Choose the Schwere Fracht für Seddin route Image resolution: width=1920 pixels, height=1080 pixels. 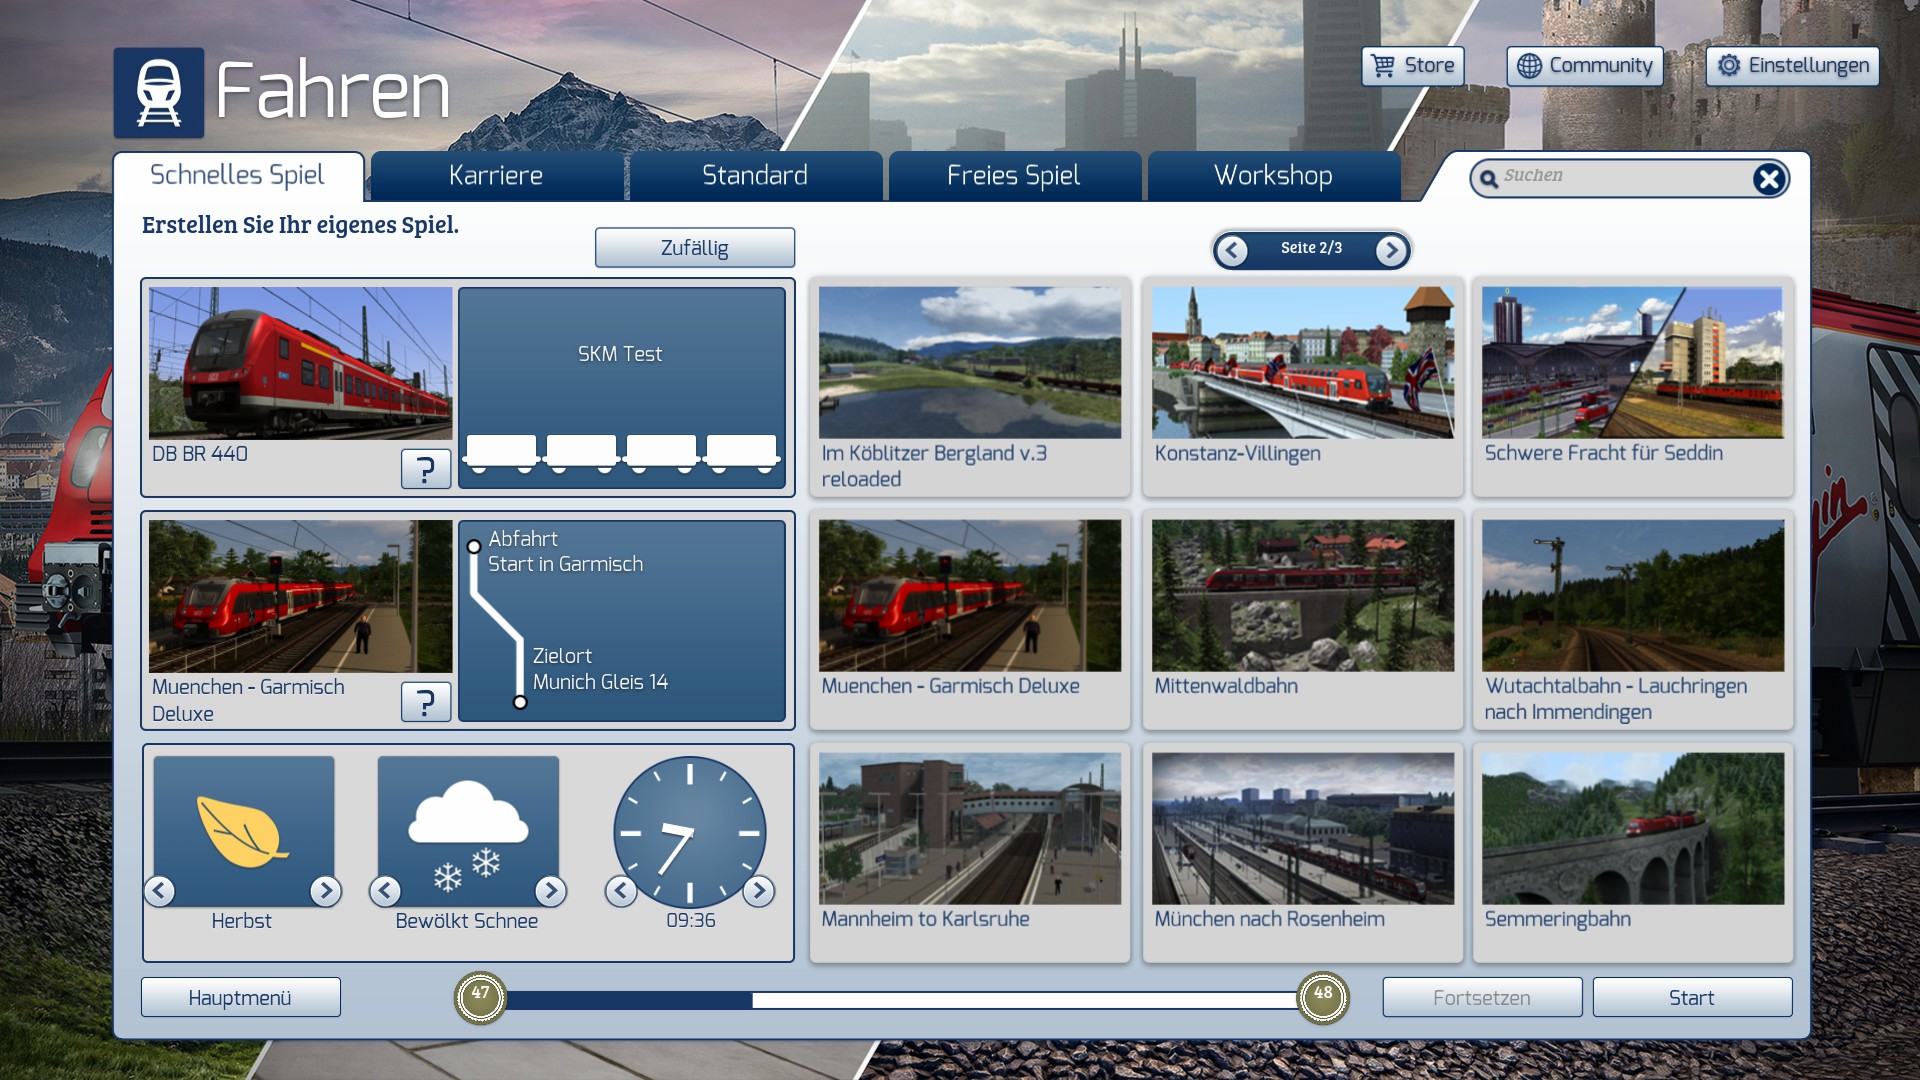click(1633, 388)
